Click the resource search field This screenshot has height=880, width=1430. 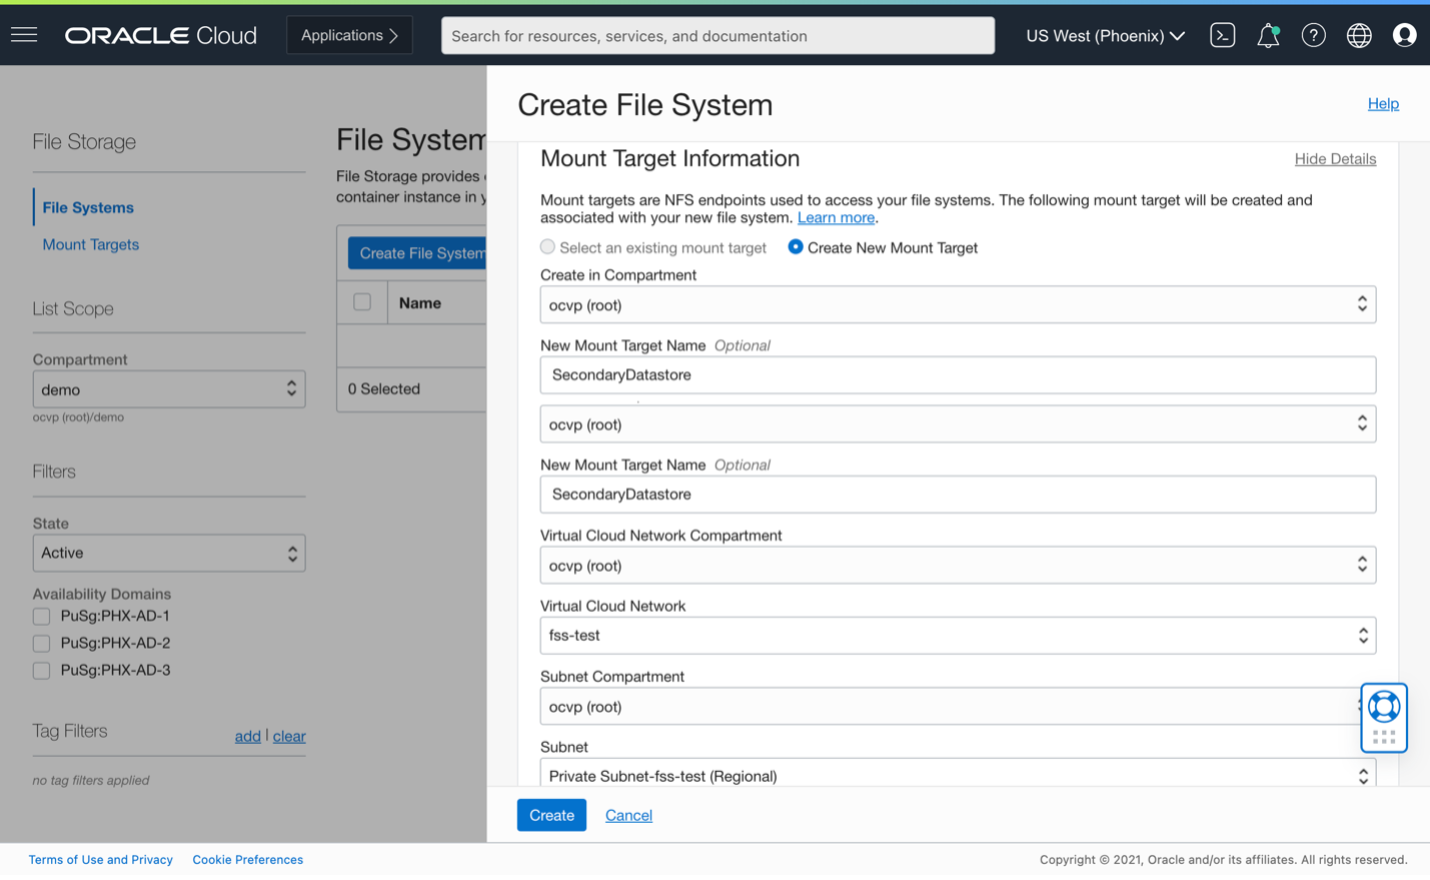(718, 35)
